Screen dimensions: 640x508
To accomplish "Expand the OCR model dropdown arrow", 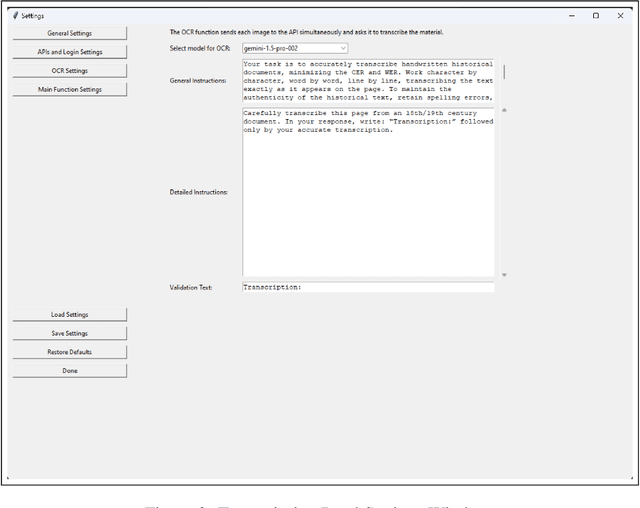I will [342, 47].
